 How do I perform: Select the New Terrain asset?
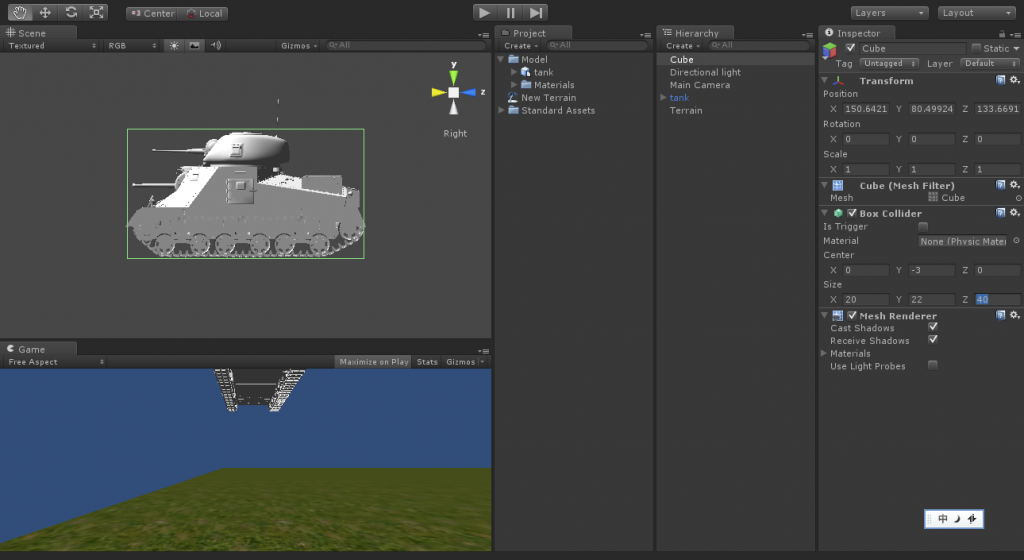[x=549, y=98]
